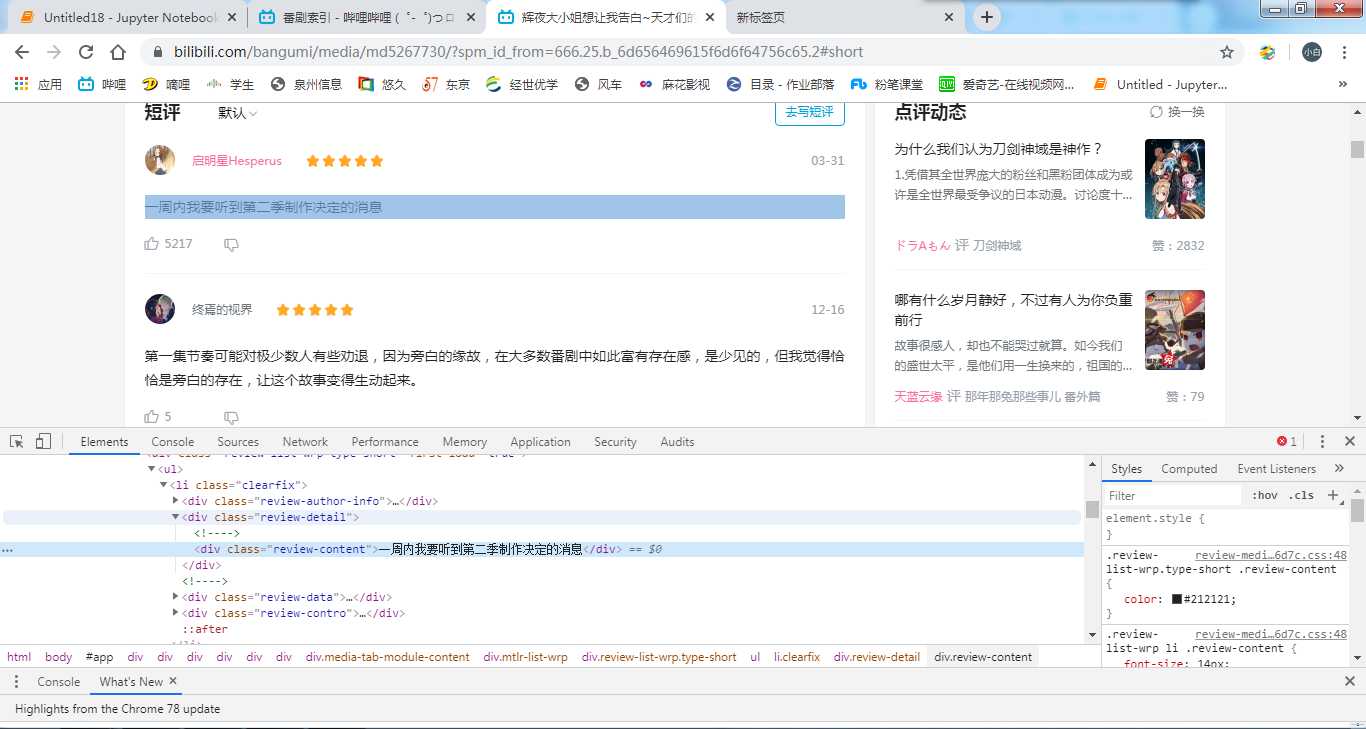
Task: Open article 哪有什么岁月静好
Action: pos(1013,309)
